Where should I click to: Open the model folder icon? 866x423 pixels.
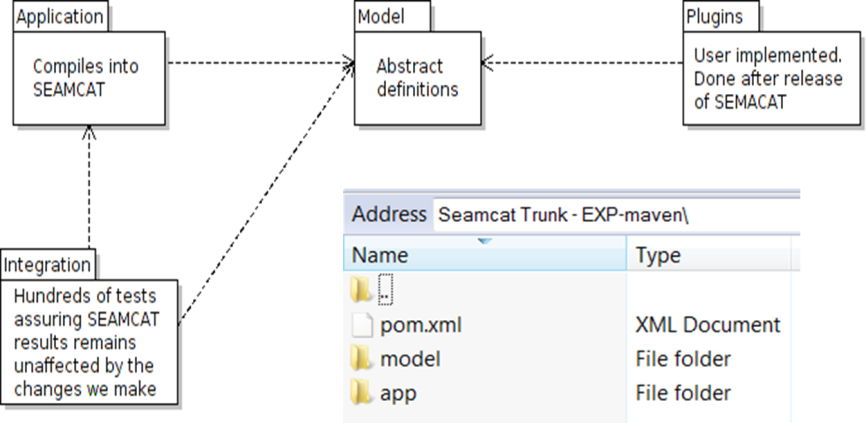click(361, 359)
